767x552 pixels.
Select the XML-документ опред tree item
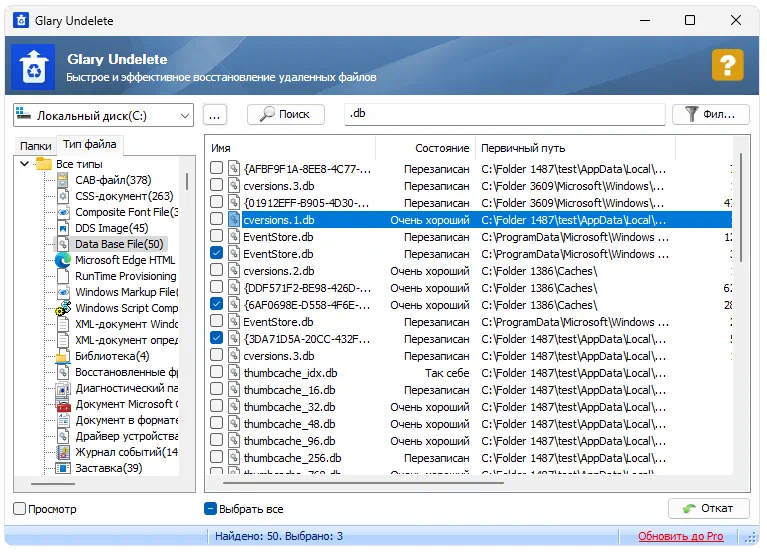coord(126,340)
